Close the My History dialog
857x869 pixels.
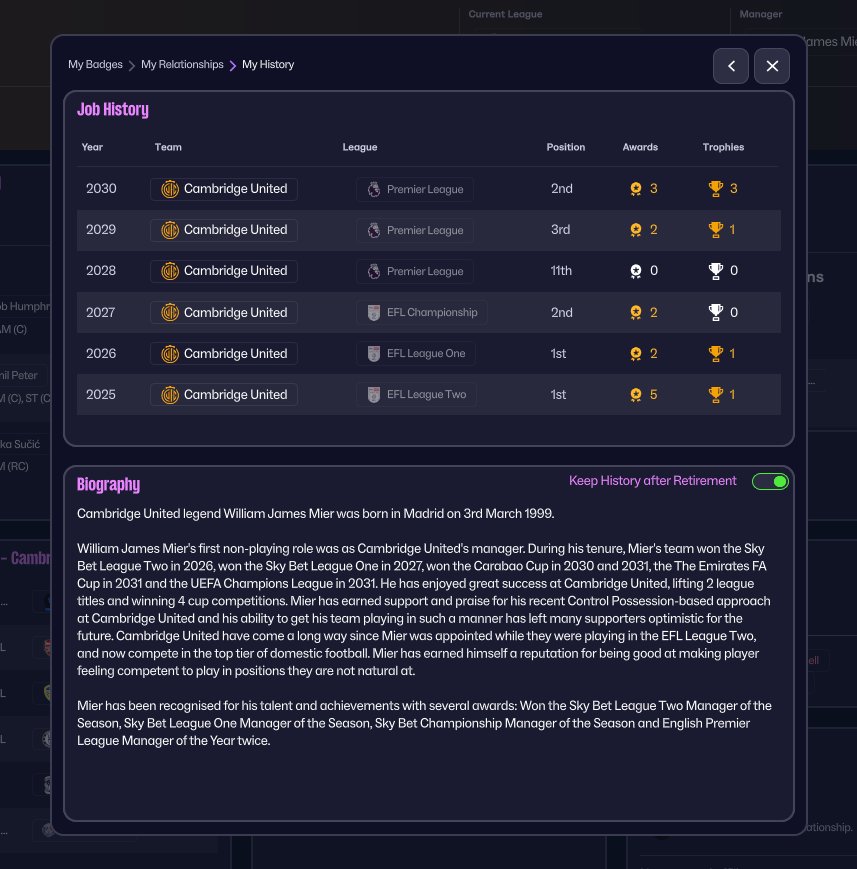click(772, 66)
